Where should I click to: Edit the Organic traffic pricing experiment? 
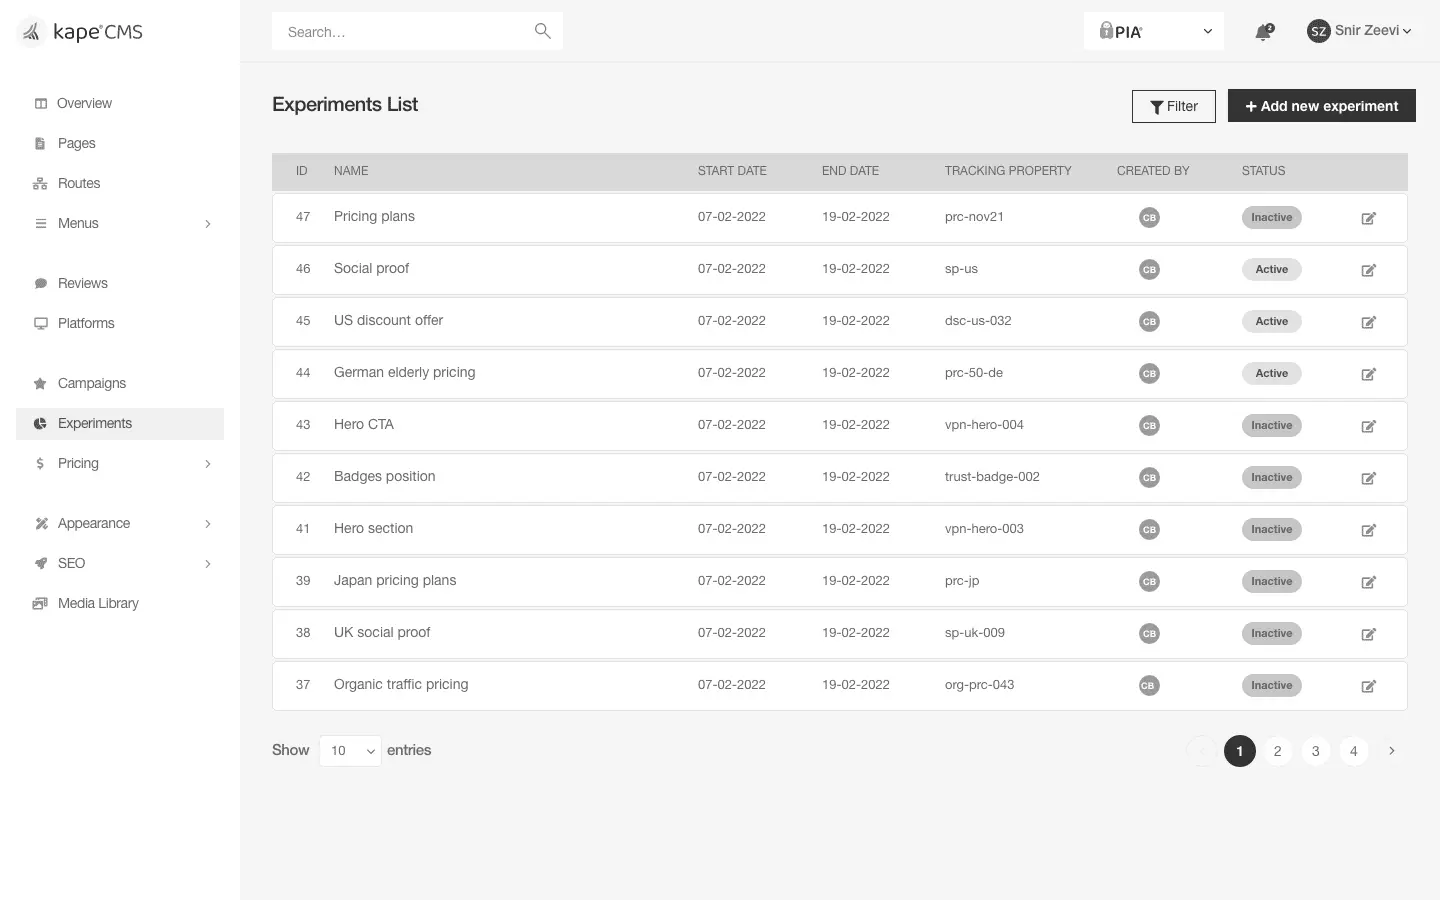(x=1368, y=686)
